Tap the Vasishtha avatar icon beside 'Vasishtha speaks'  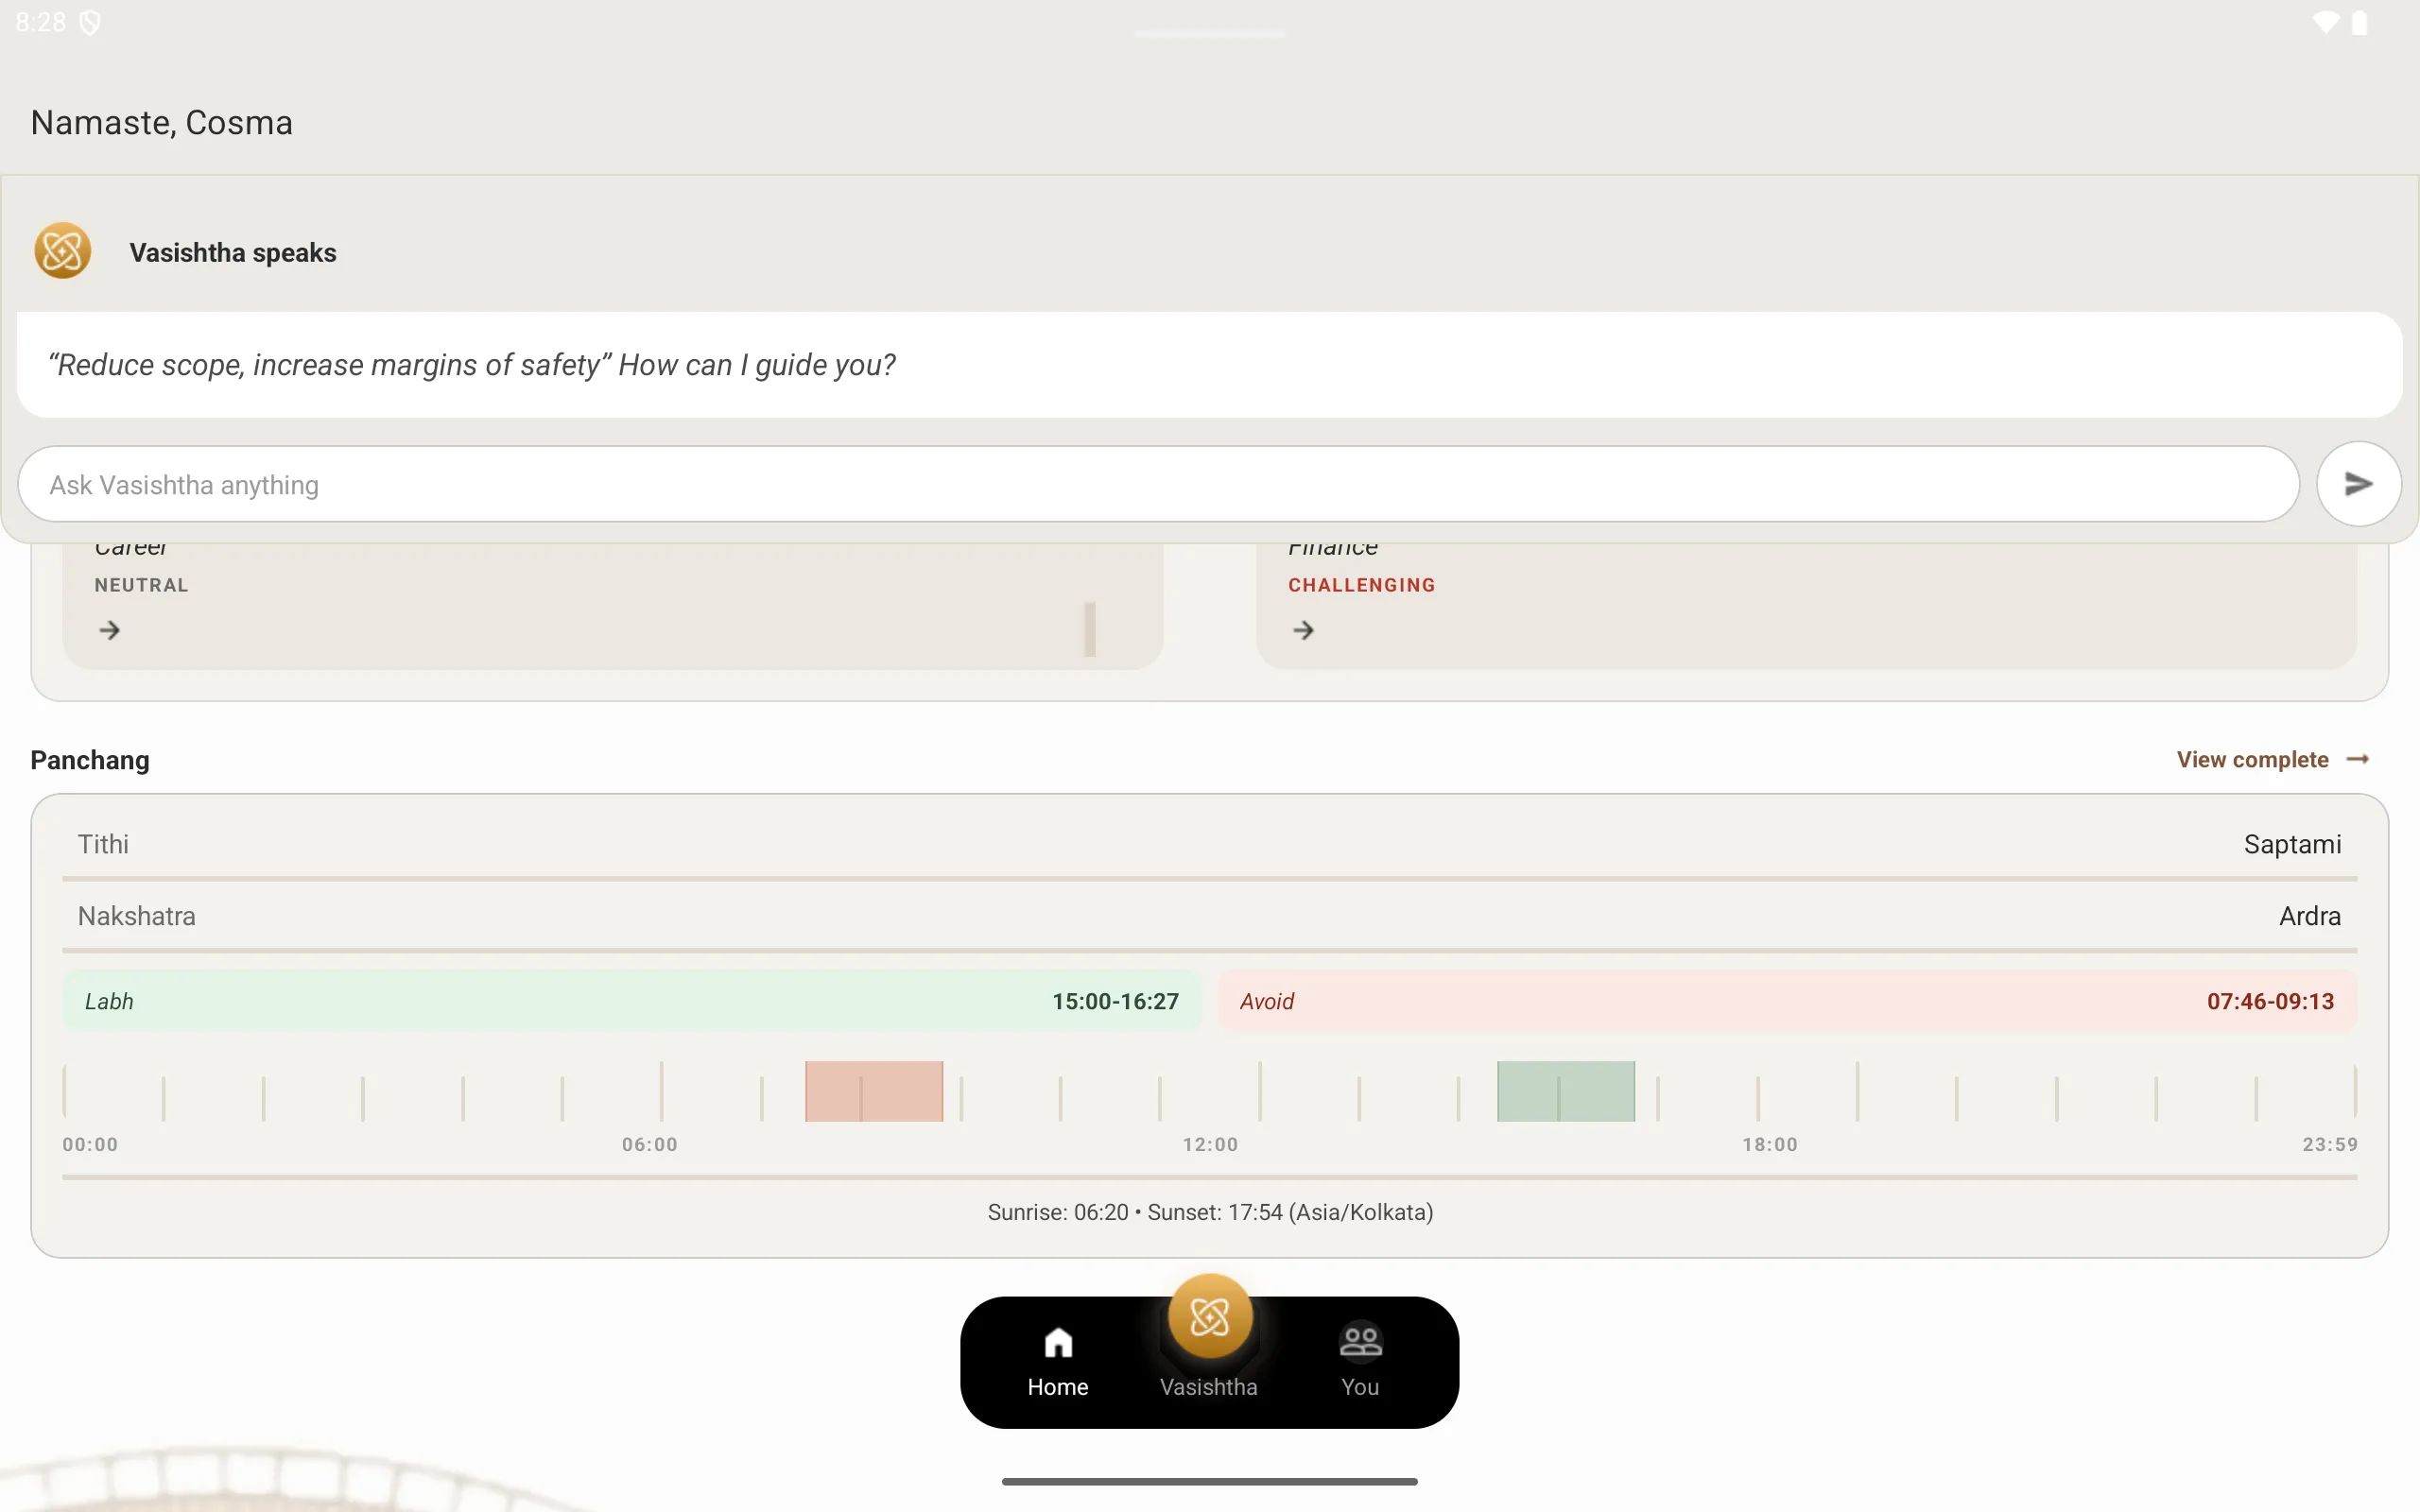pyautogui.click(x=62, y=251)
